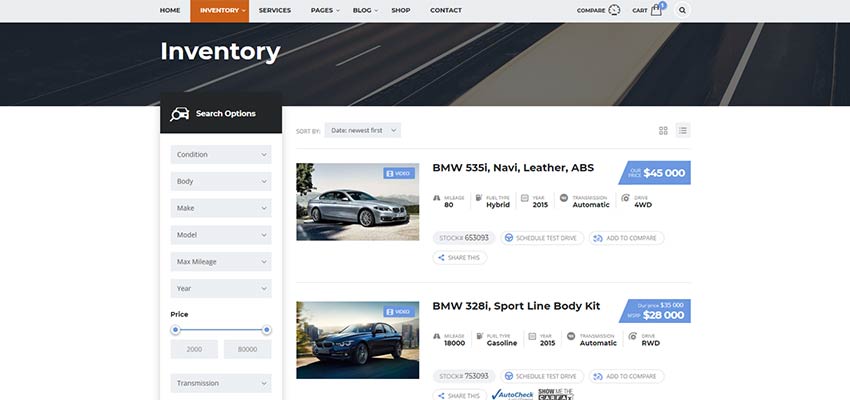This screenshot has height=400, width=850.
Task: Click mileage icon on BMW 535i
Action: (436, 198)
